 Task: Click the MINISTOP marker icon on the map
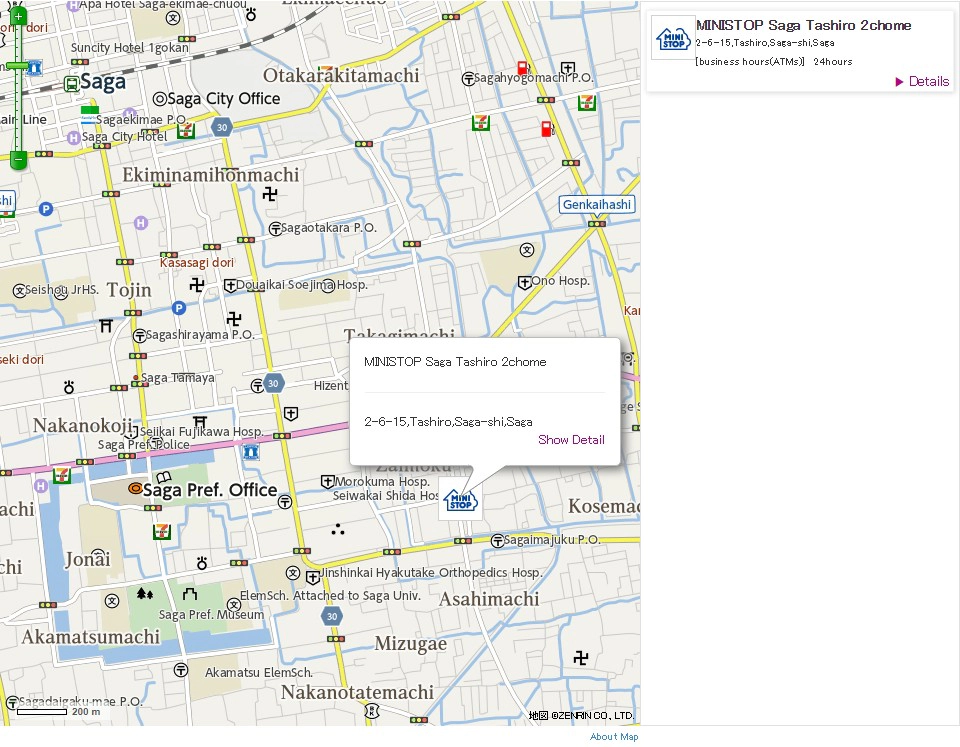tap(460, 500)
